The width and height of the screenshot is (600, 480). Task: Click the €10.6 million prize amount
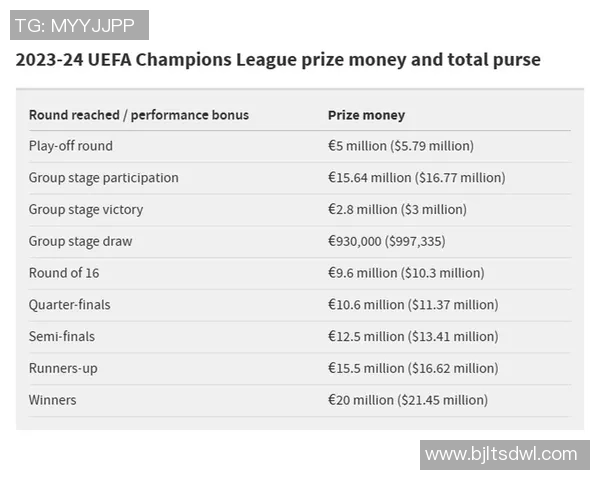(x=413, y=305)
